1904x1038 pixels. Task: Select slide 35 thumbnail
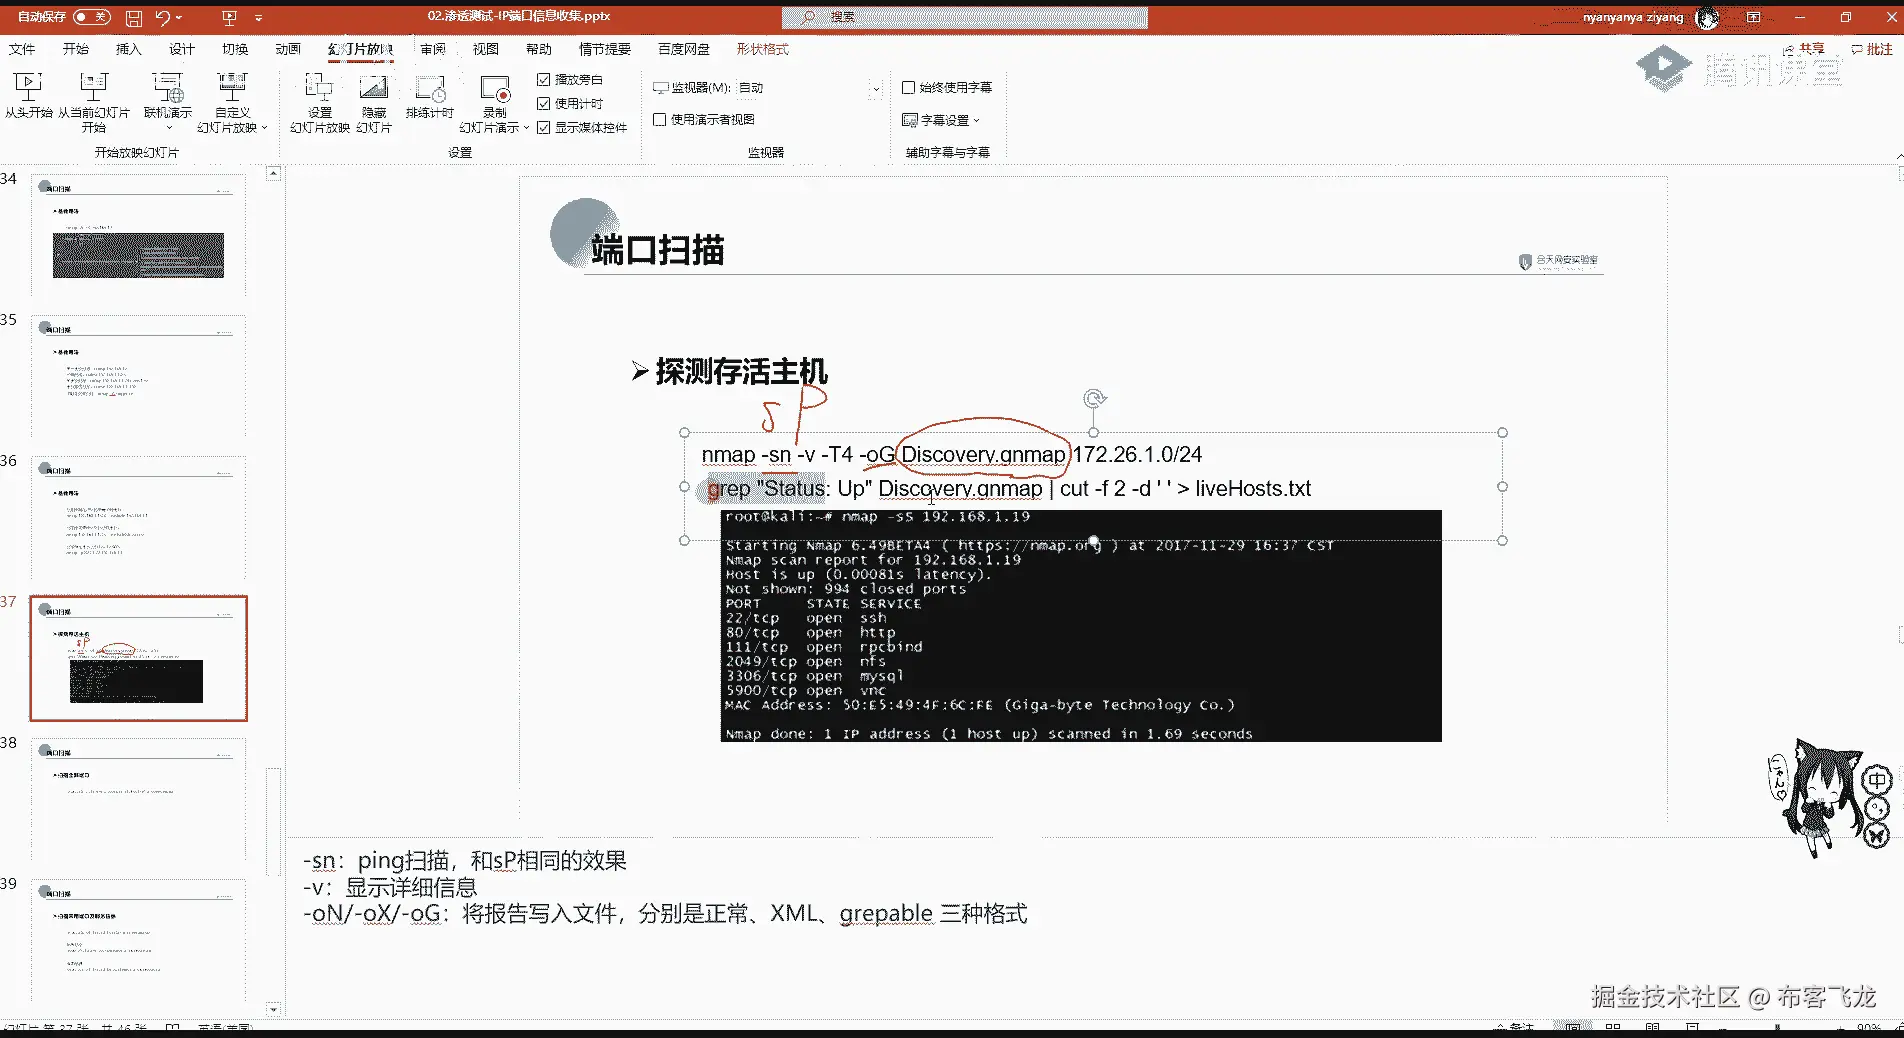(x=138, y=377)
